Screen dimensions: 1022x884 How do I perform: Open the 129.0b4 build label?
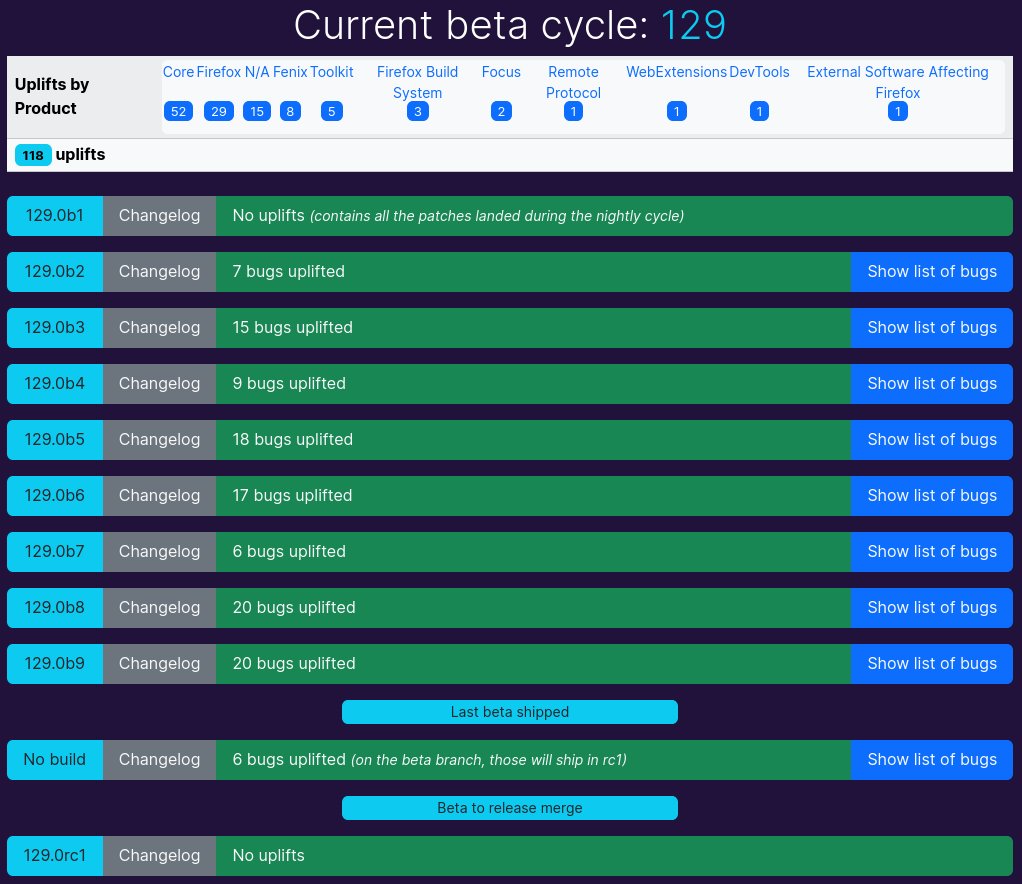coord(55,384)
